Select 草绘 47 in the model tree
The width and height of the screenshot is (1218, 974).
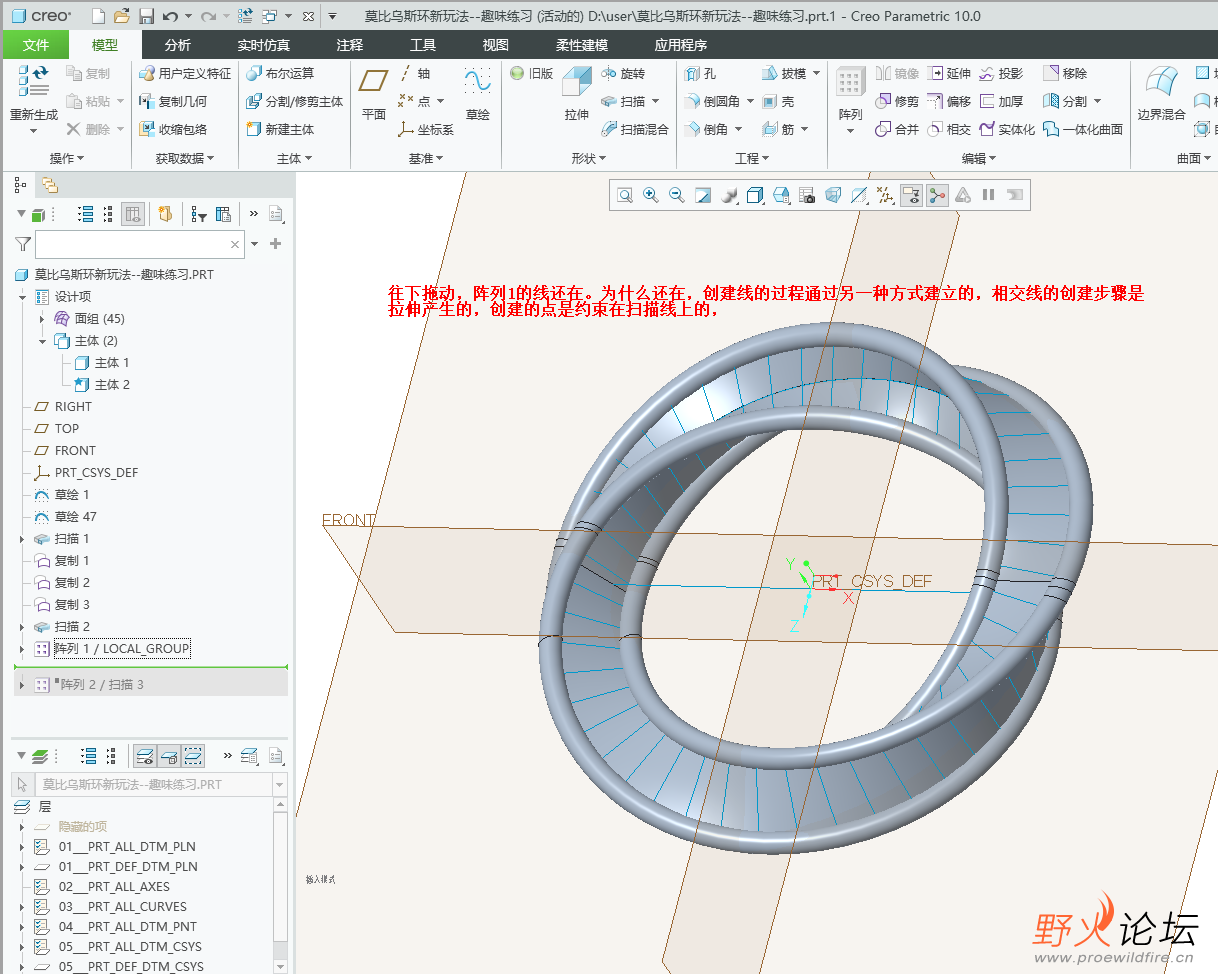pos(75,517)
